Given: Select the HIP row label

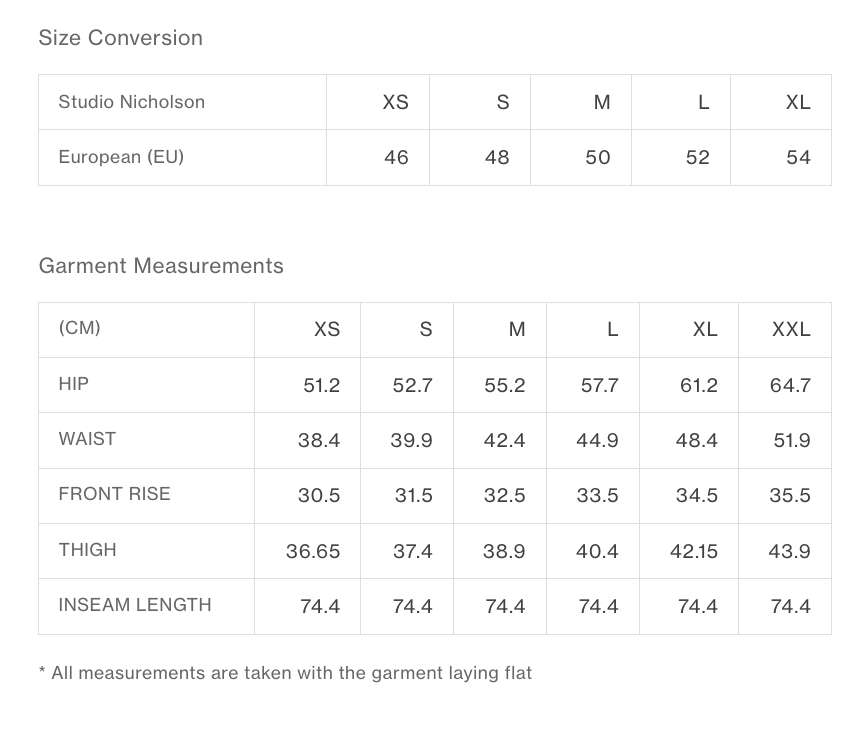Looking at the screenshot, I should 74,384.
